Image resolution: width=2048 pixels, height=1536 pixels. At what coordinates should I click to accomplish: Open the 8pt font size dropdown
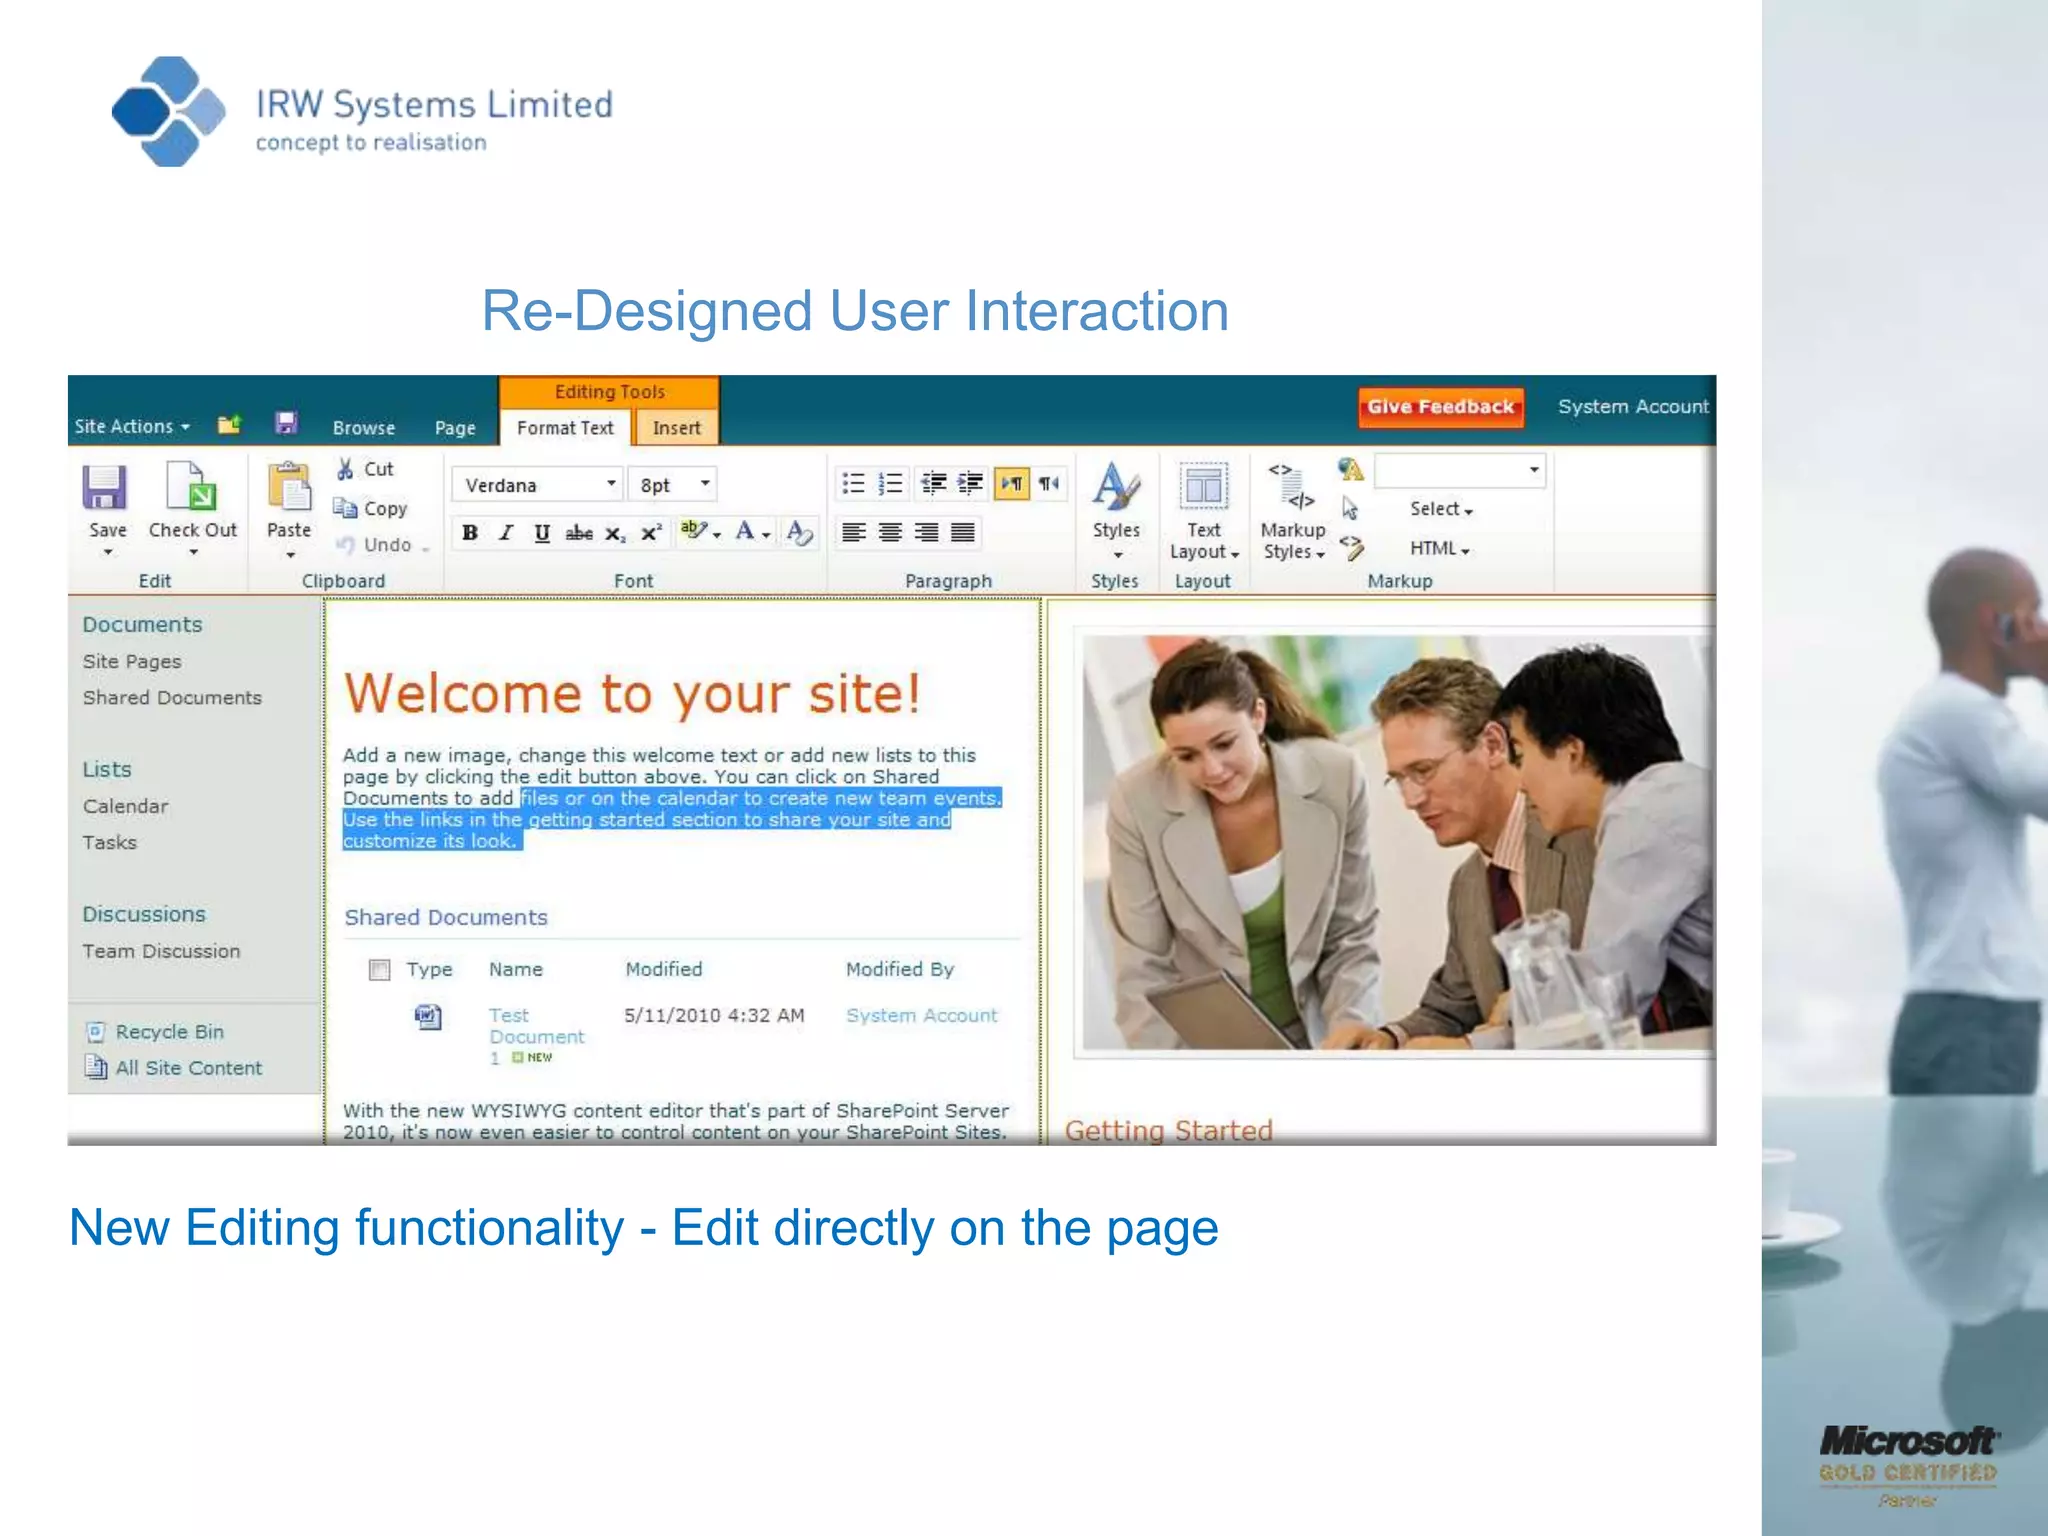pos(705,484)
